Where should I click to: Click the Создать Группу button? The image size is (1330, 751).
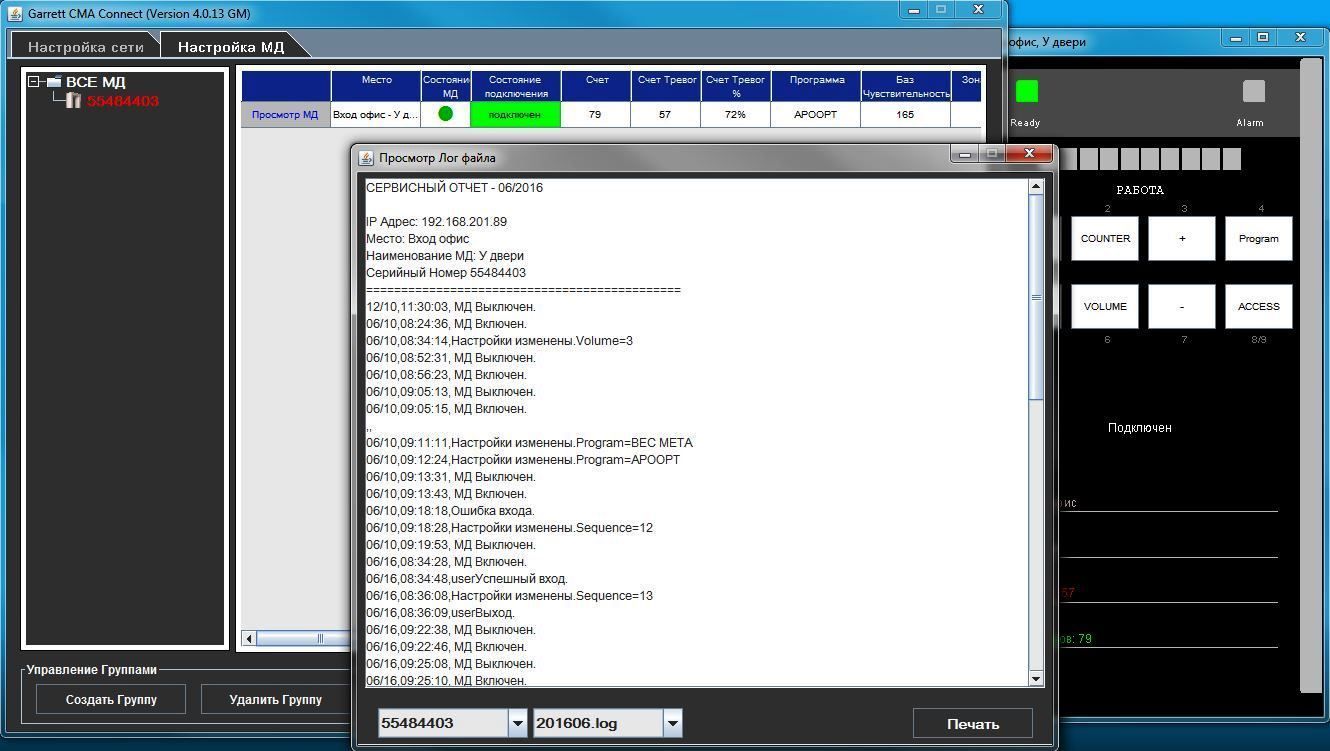pyautogui.click(x=111, y=700)
